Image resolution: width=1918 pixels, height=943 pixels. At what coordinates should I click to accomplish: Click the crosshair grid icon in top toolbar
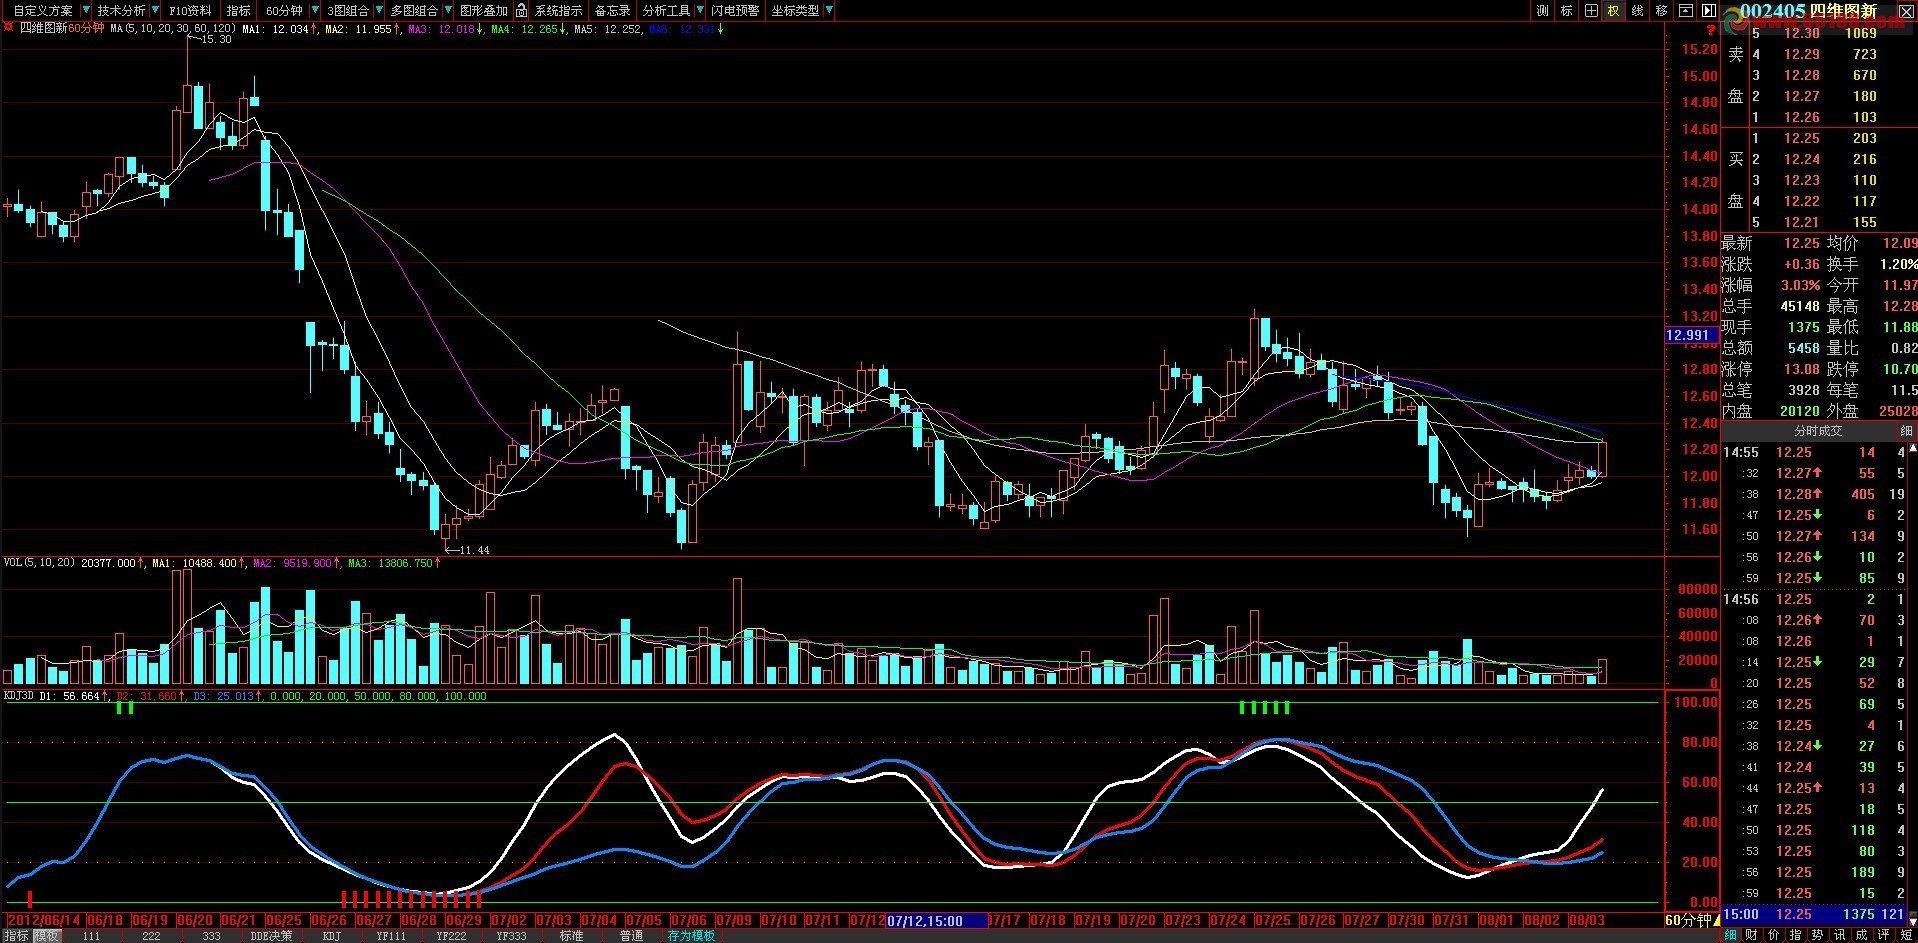coord(1591,10)
